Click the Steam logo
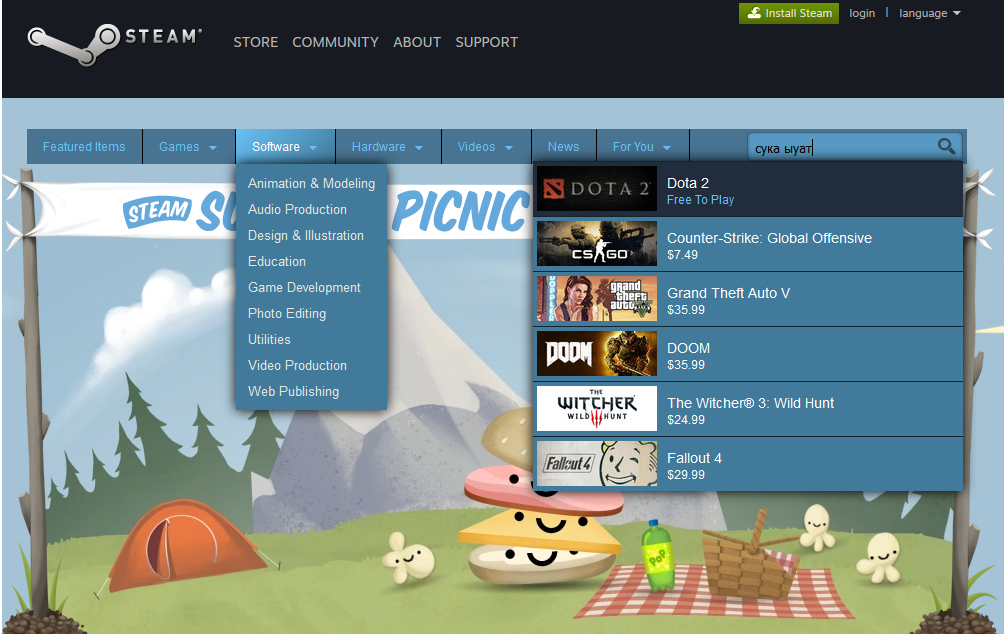 click(115, 44)
